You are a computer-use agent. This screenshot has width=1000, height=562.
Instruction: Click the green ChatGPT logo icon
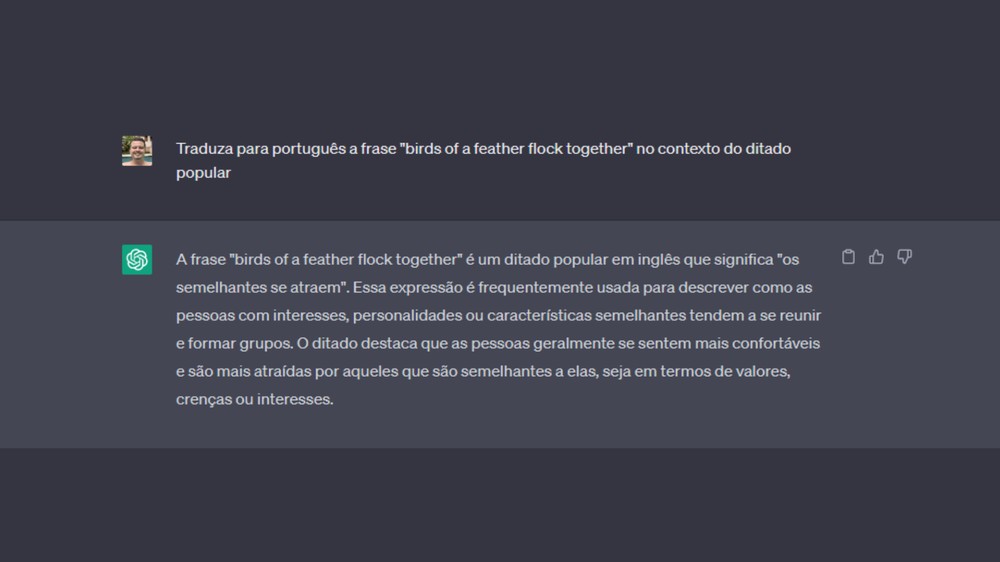point(137,259)
